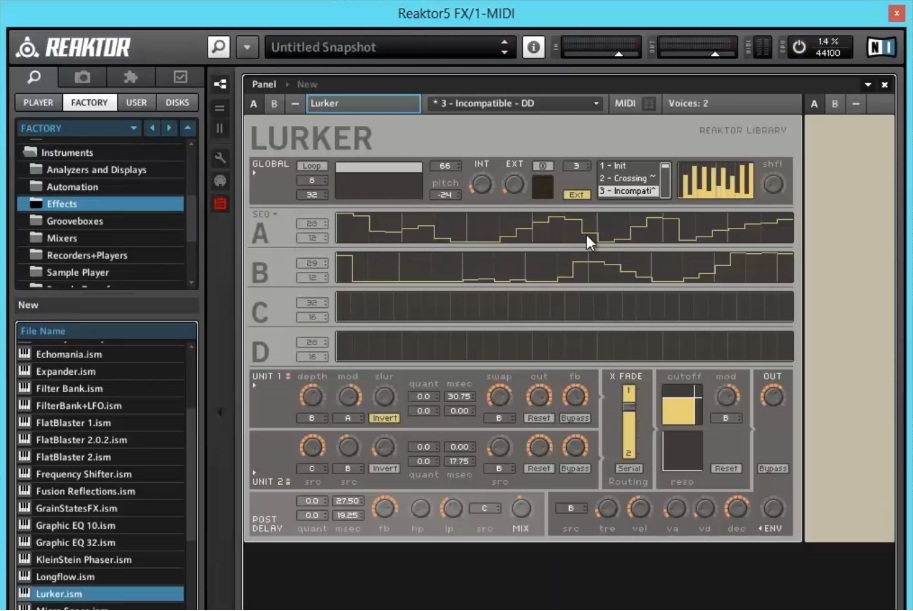Click the Native Instruments NI logo
This screenshot has height=611, width=913.
pos(880,47)
